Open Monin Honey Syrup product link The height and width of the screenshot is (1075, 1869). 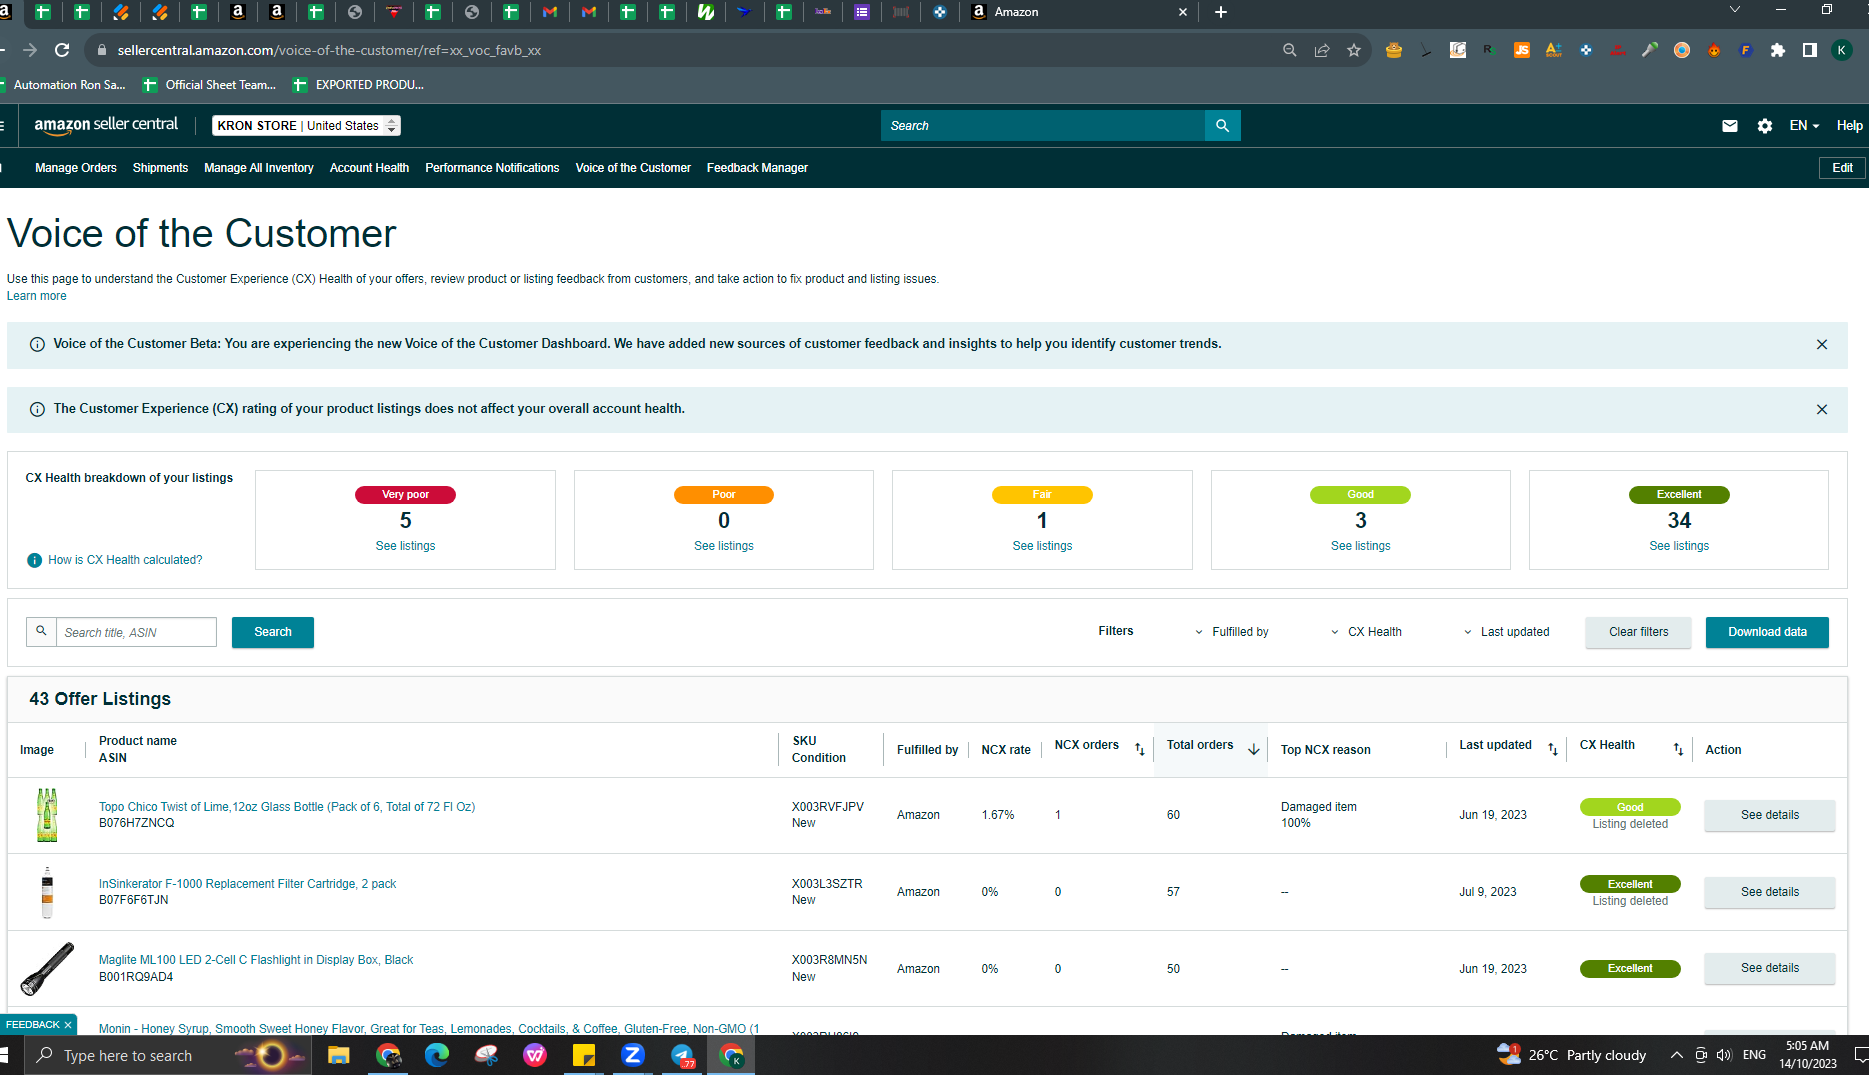pyautogui.click(x=429, y=1028)
